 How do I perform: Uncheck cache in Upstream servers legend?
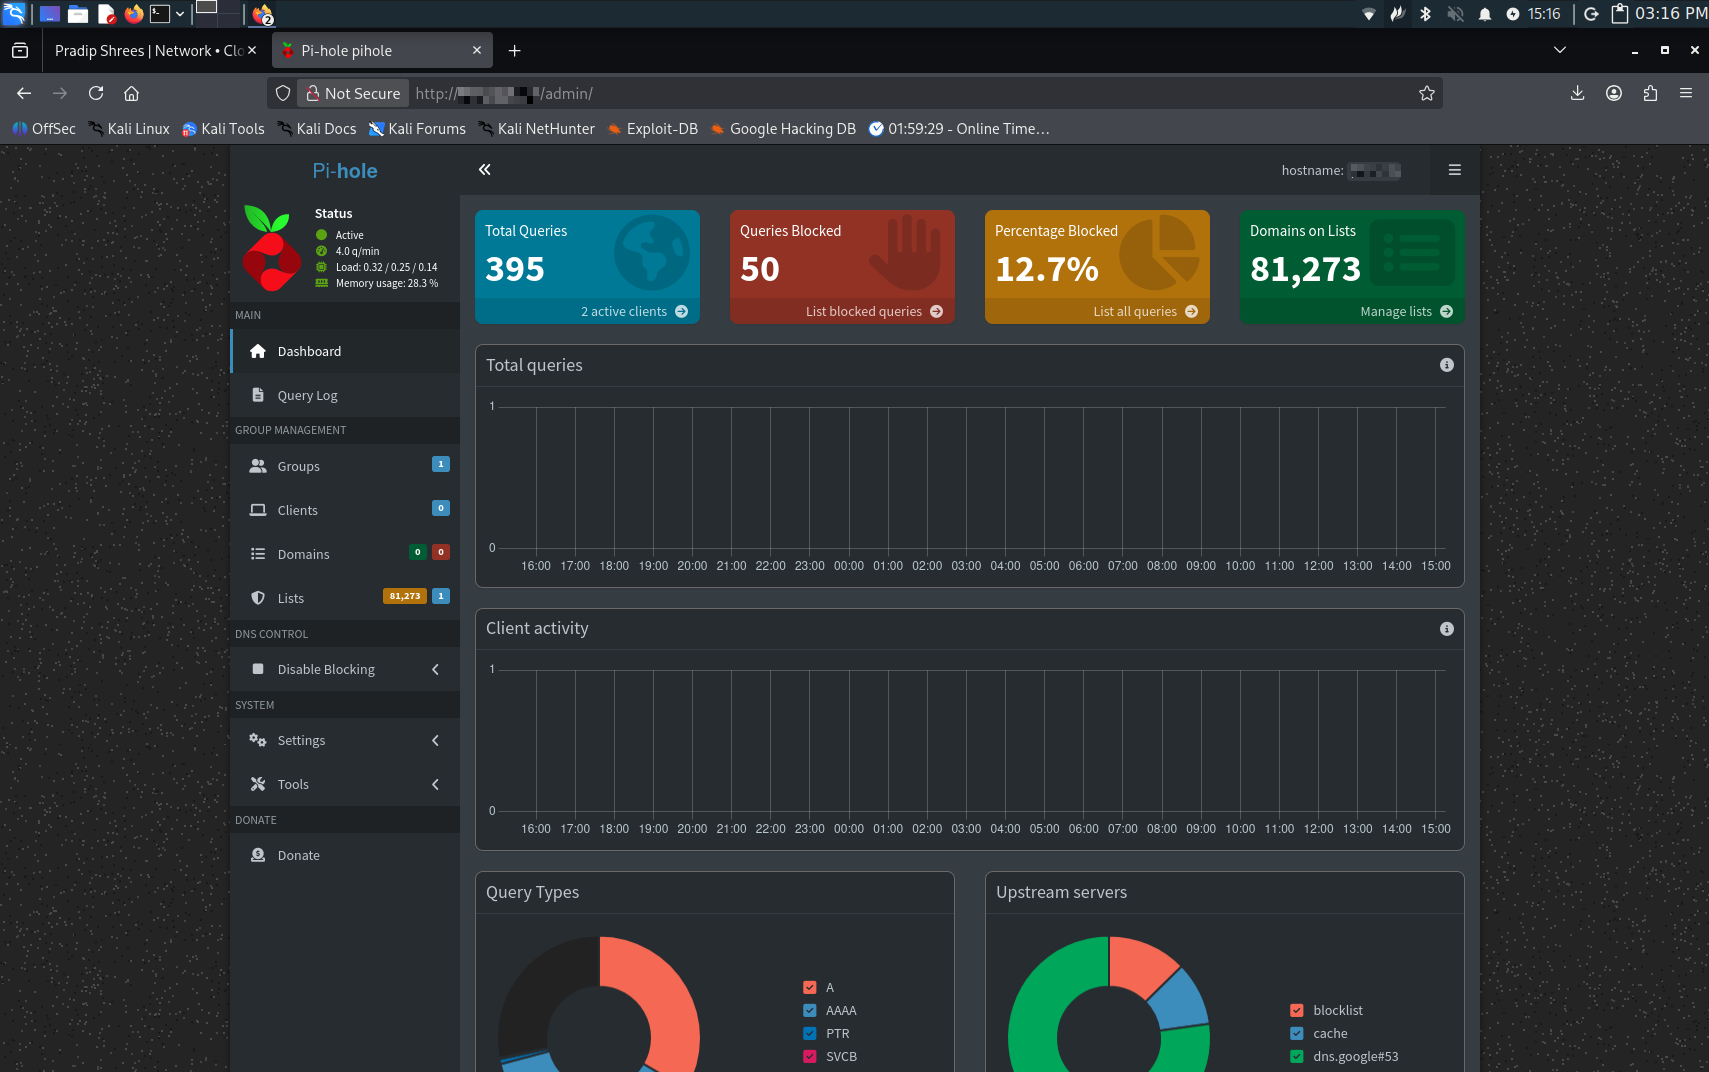1297,1033
